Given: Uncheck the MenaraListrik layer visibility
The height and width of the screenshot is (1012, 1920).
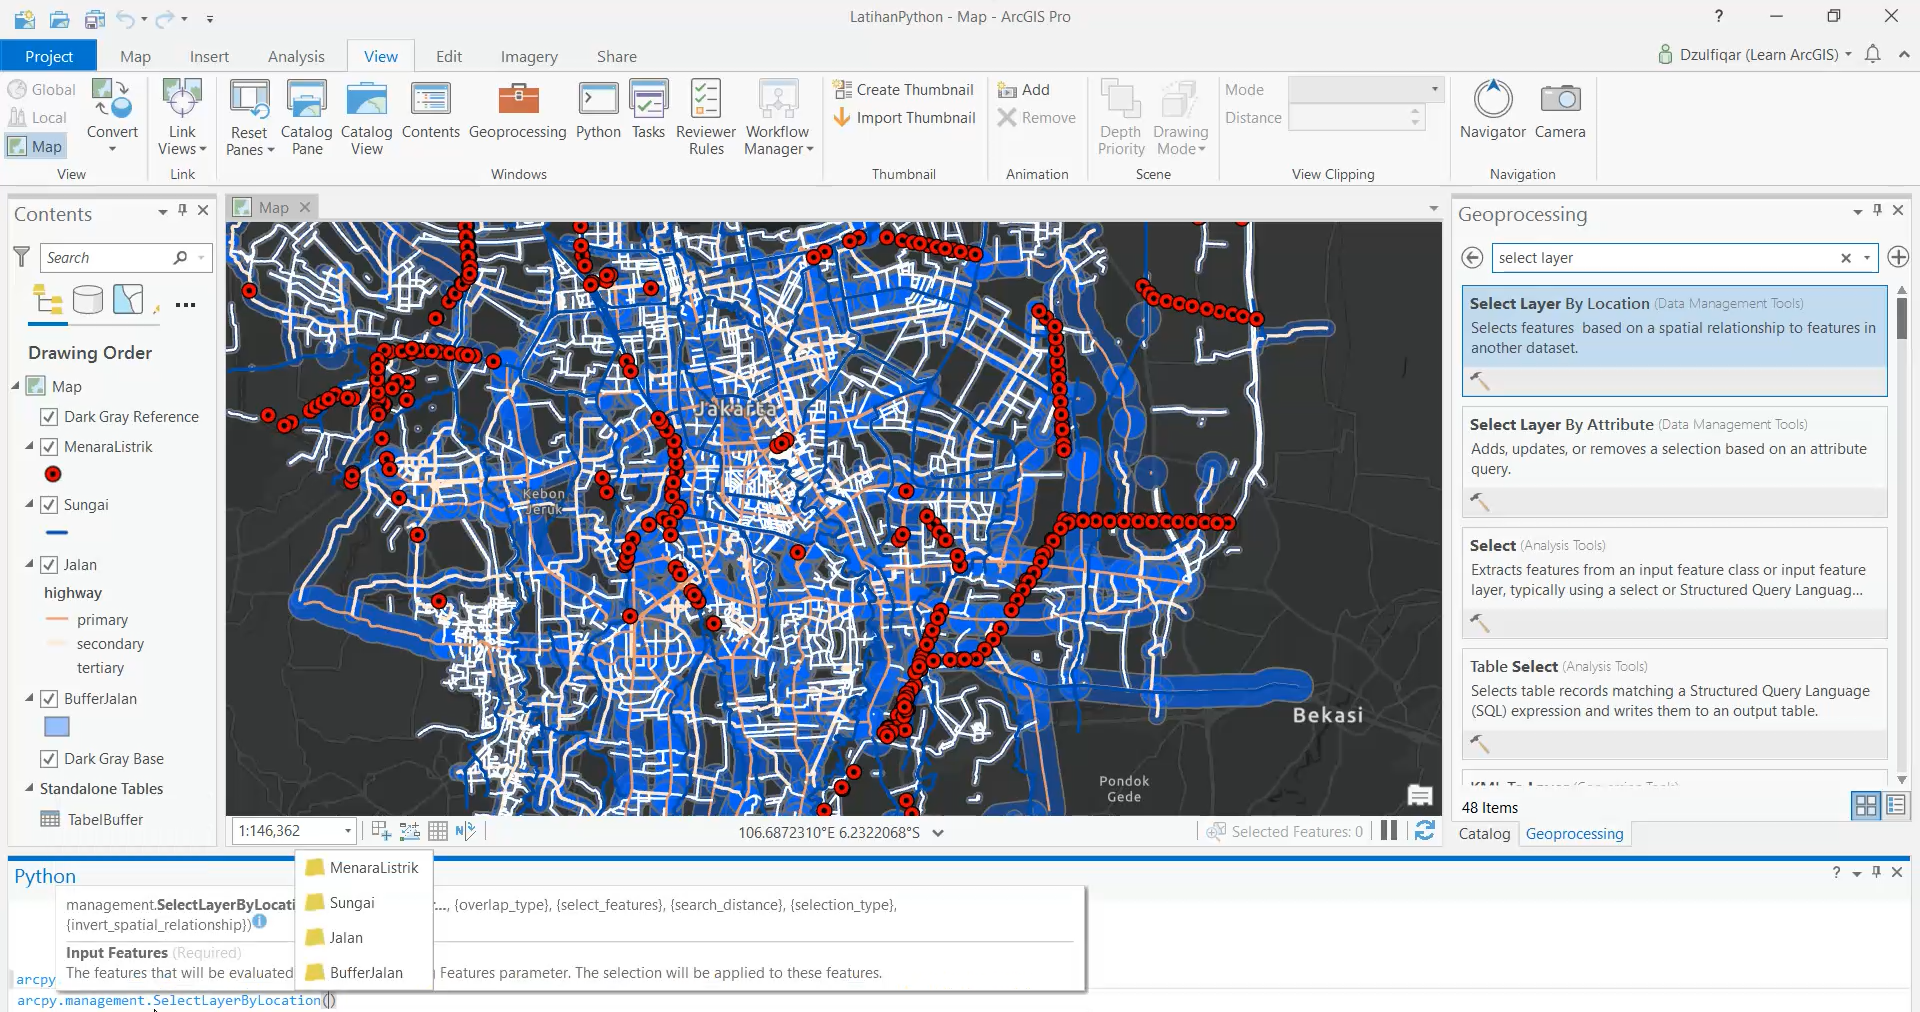Looking at the screenshot, I should point(49,447).
